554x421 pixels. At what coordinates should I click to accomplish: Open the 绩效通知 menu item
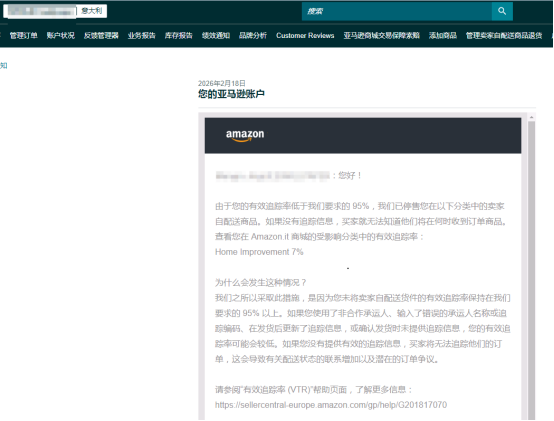coord(216,35)
